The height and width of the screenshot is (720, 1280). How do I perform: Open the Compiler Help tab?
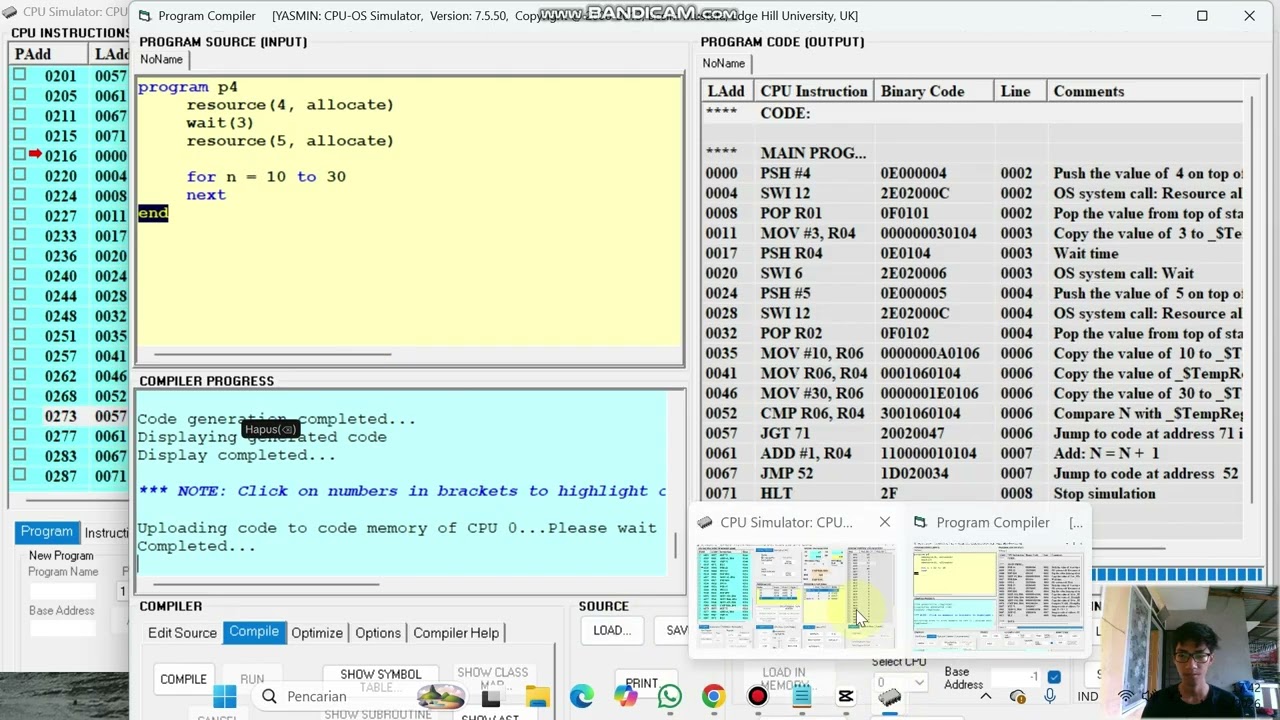(456, 633)
